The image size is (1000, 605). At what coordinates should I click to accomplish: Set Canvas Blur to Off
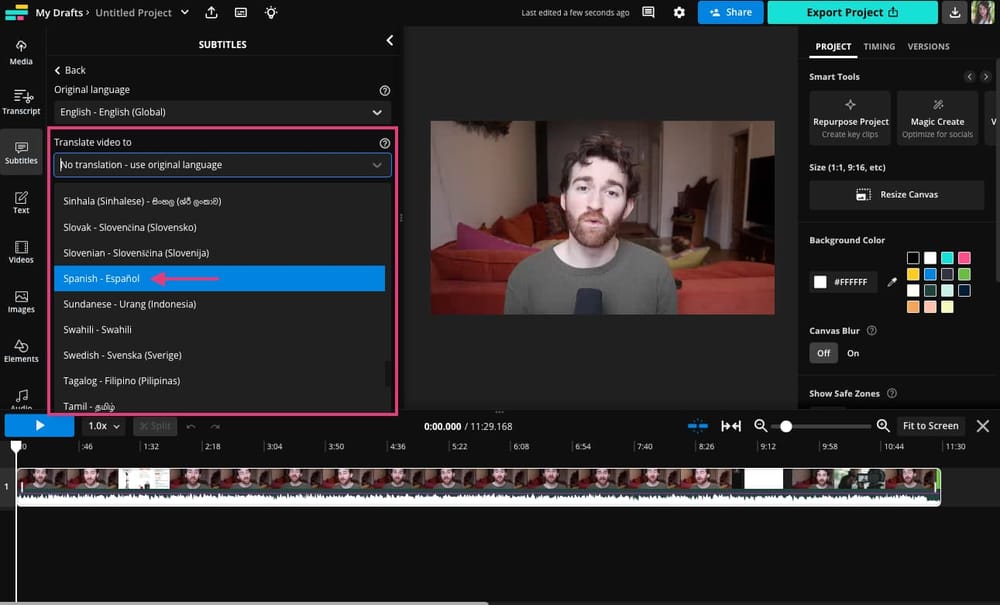pos(823,353)
